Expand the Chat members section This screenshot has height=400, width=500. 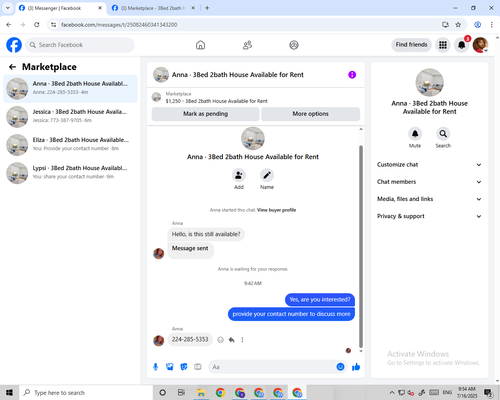(429, 182)
